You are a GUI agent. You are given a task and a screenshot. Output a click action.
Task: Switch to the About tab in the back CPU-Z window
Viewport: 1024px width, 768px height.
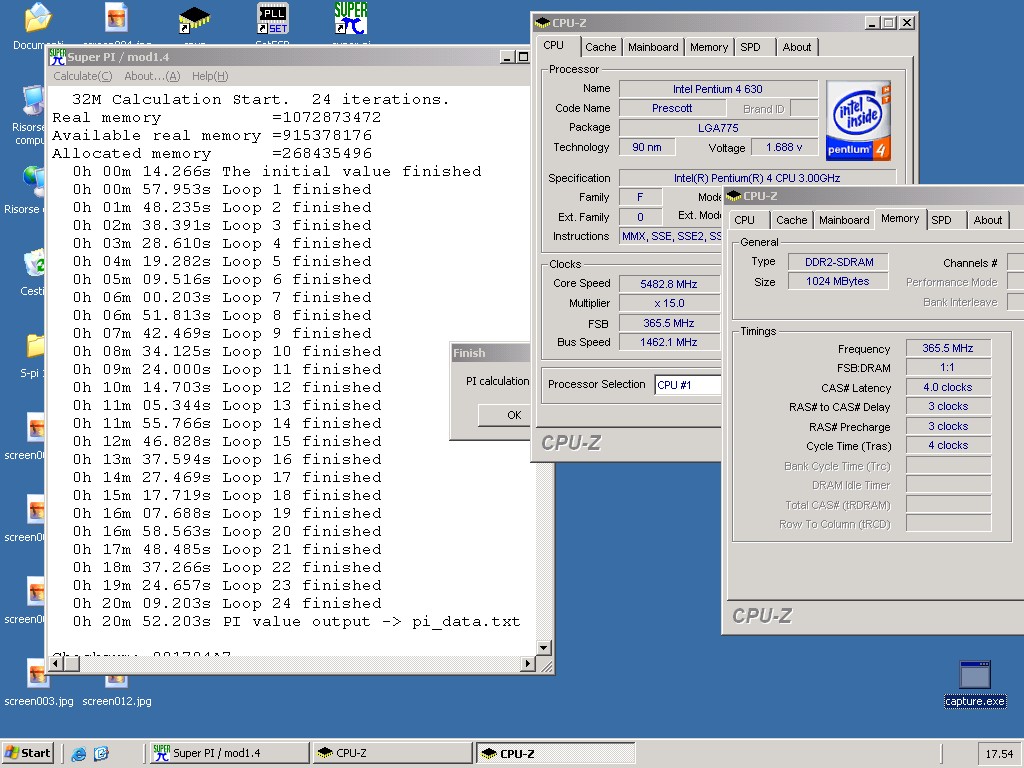(797, 47)
